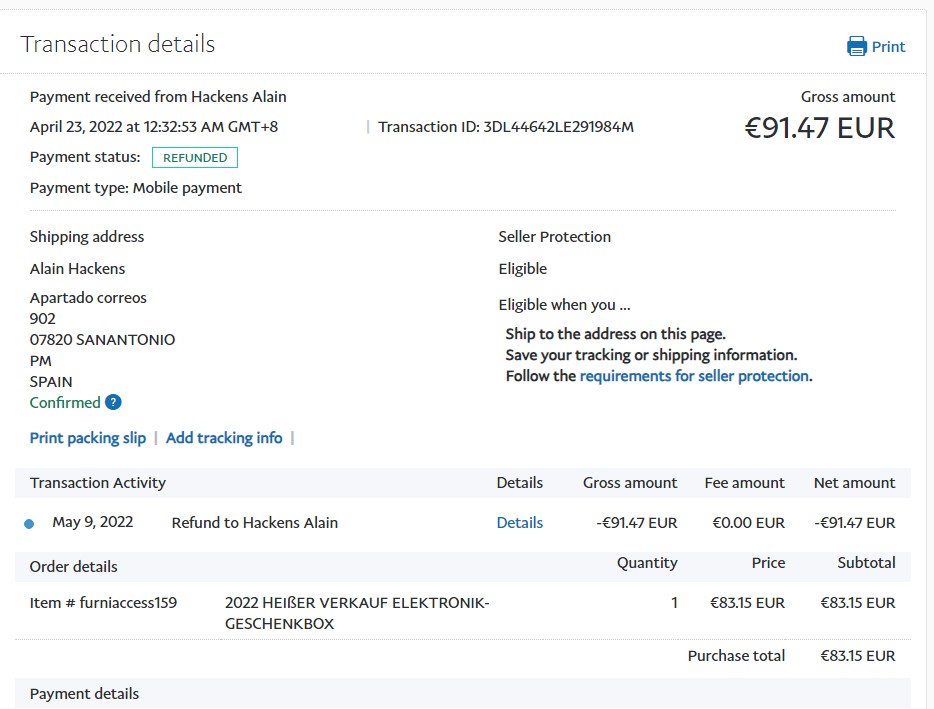The image size is (934, 709).
Task: Click the Print link text
Action: [888, 47]
